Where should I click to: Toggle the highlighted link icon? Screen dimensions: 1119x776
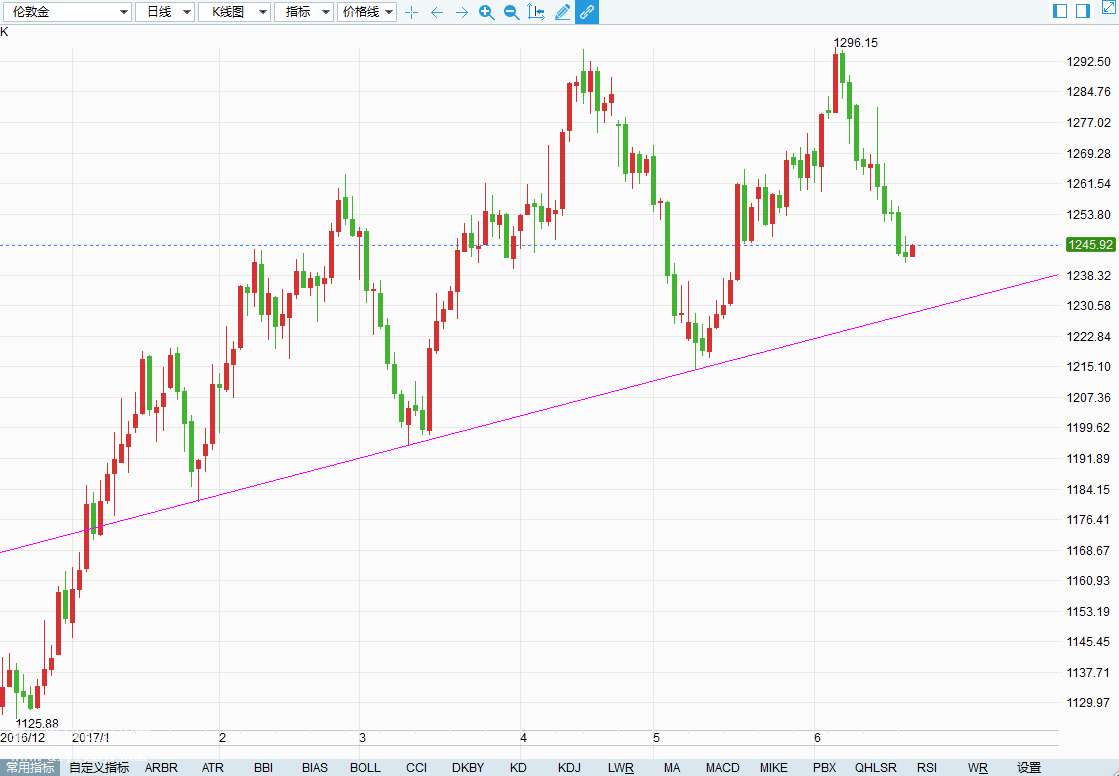pos(587,11)
